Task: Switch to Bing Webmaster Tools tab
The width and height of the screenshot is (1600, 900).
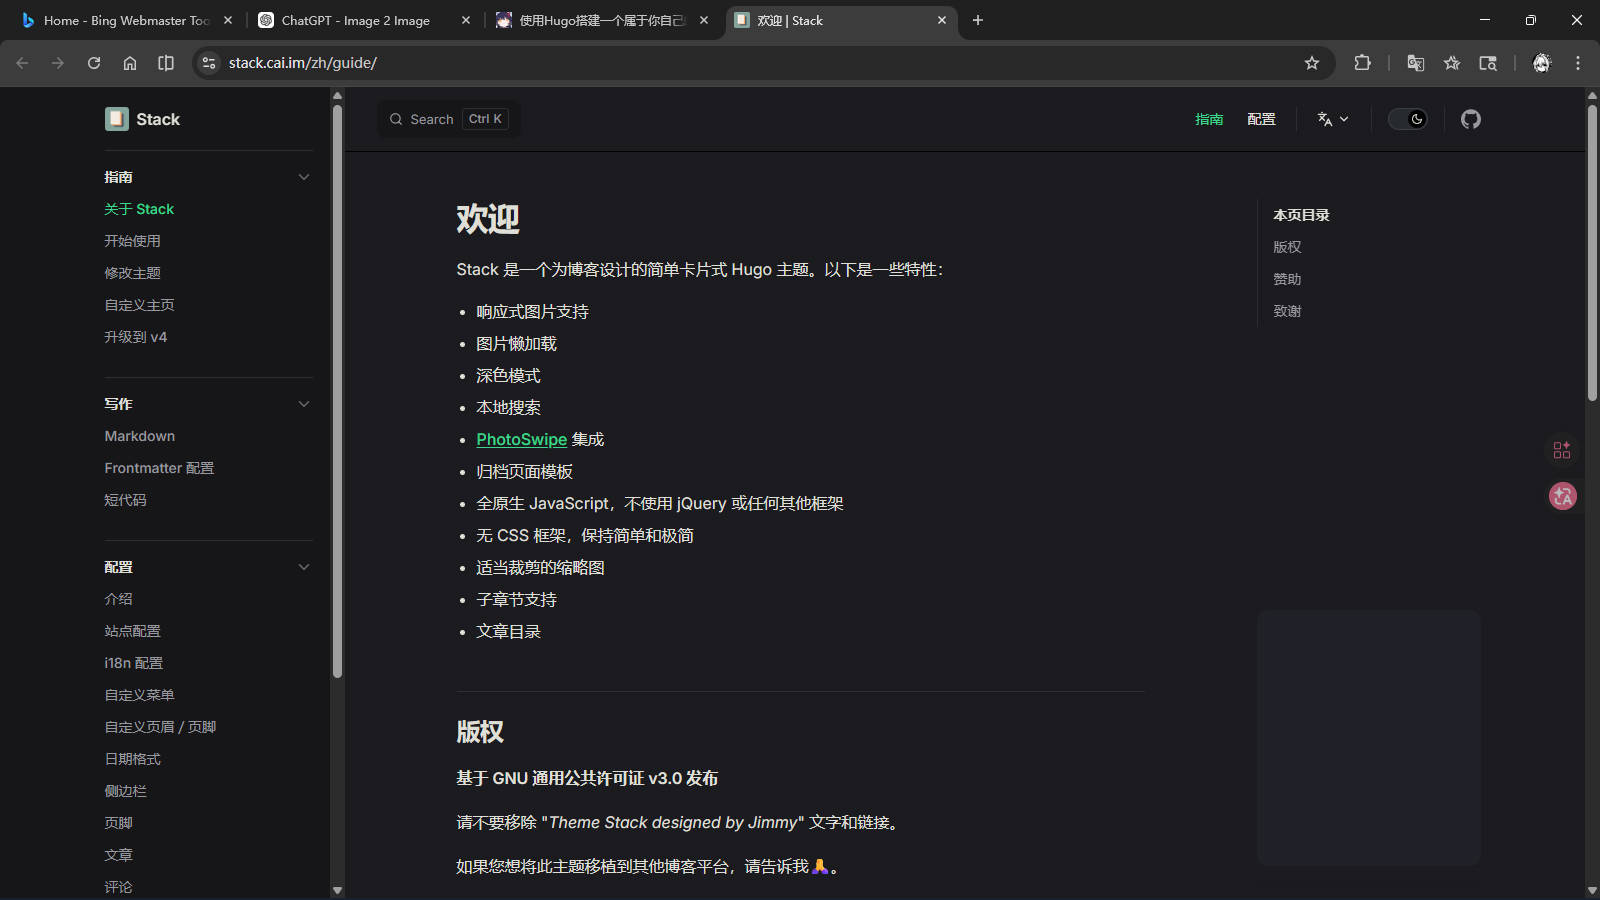Action: (126, 20)
